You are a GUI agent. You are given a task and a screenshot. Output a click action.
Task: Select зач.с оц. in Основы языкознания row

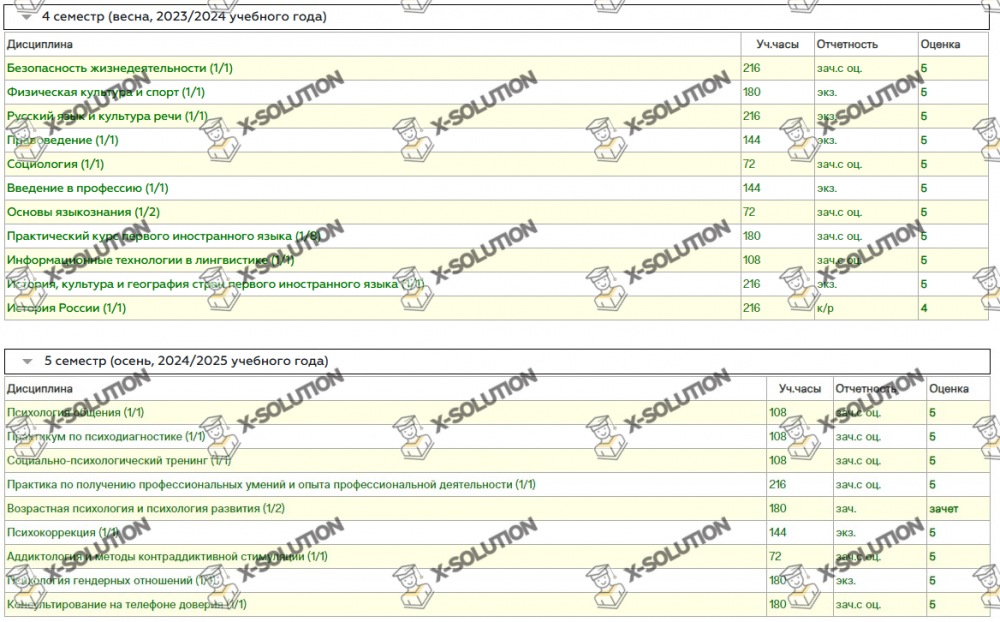click(839, 212)
